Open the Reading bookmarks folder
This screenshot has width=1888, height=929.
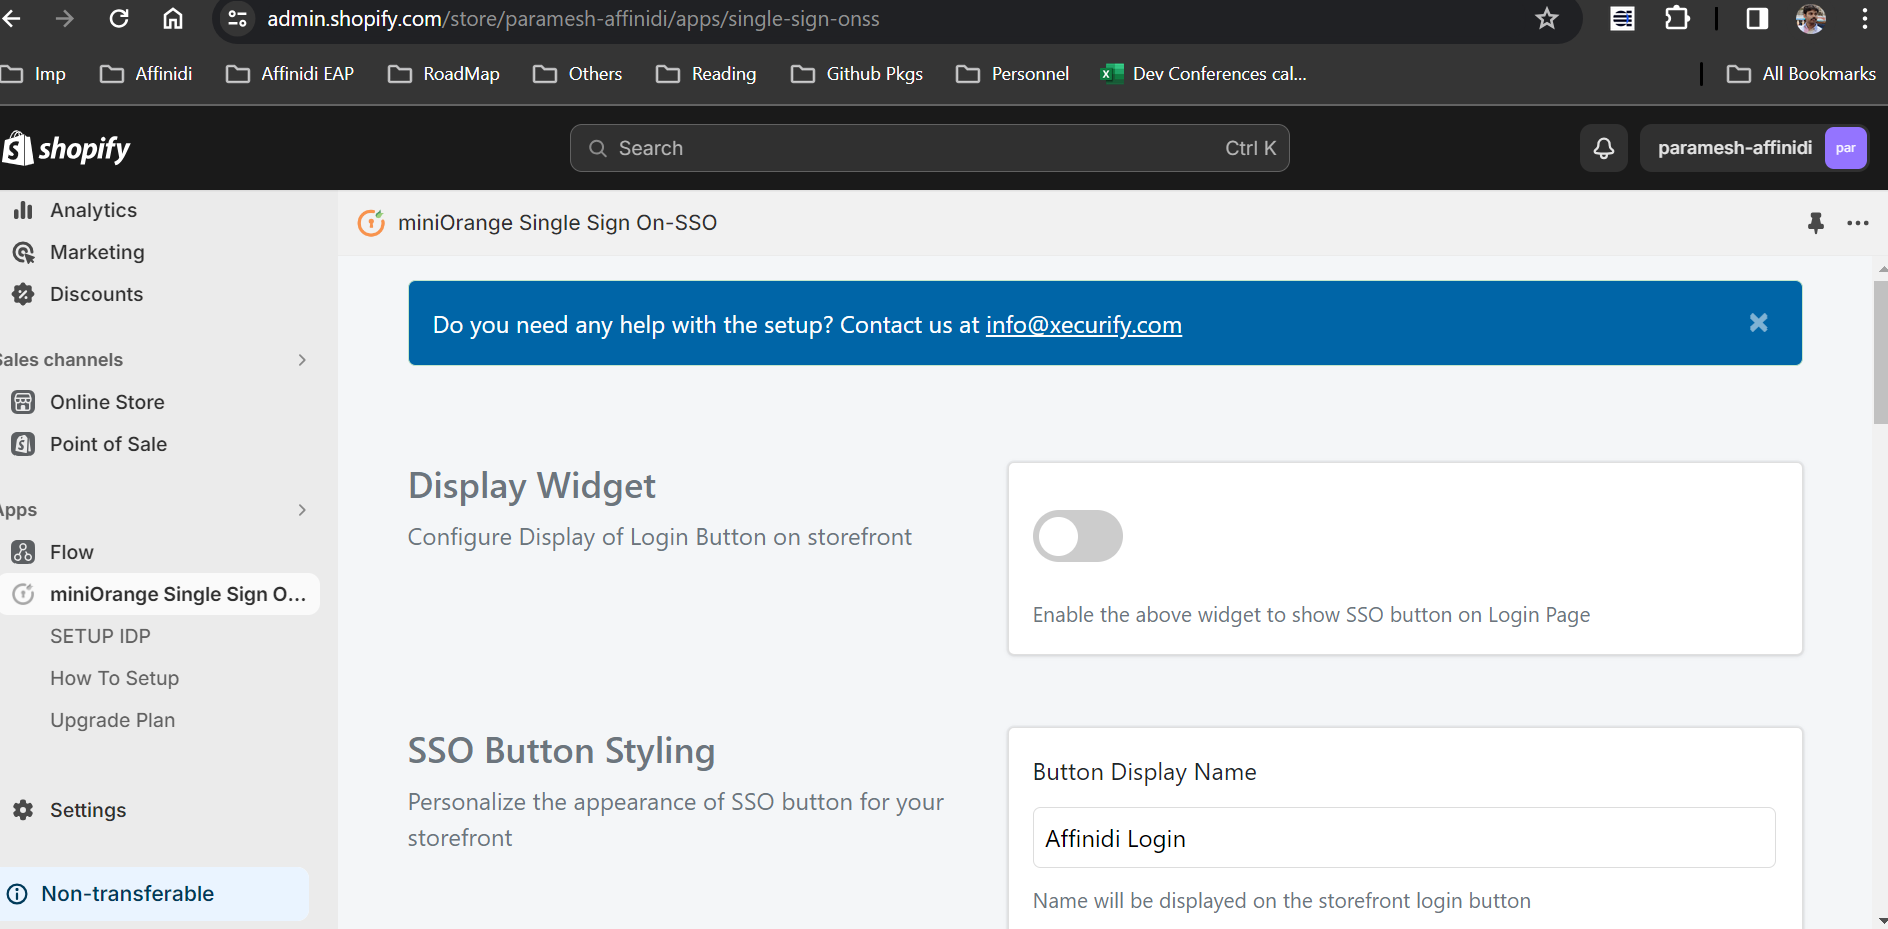[706, 74]
